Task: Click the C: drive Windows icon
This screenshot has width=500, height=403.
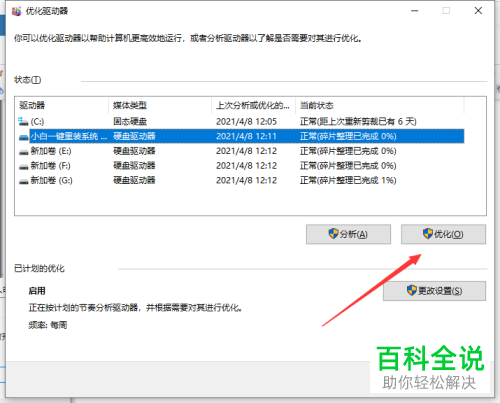Action: coord(23,121)
